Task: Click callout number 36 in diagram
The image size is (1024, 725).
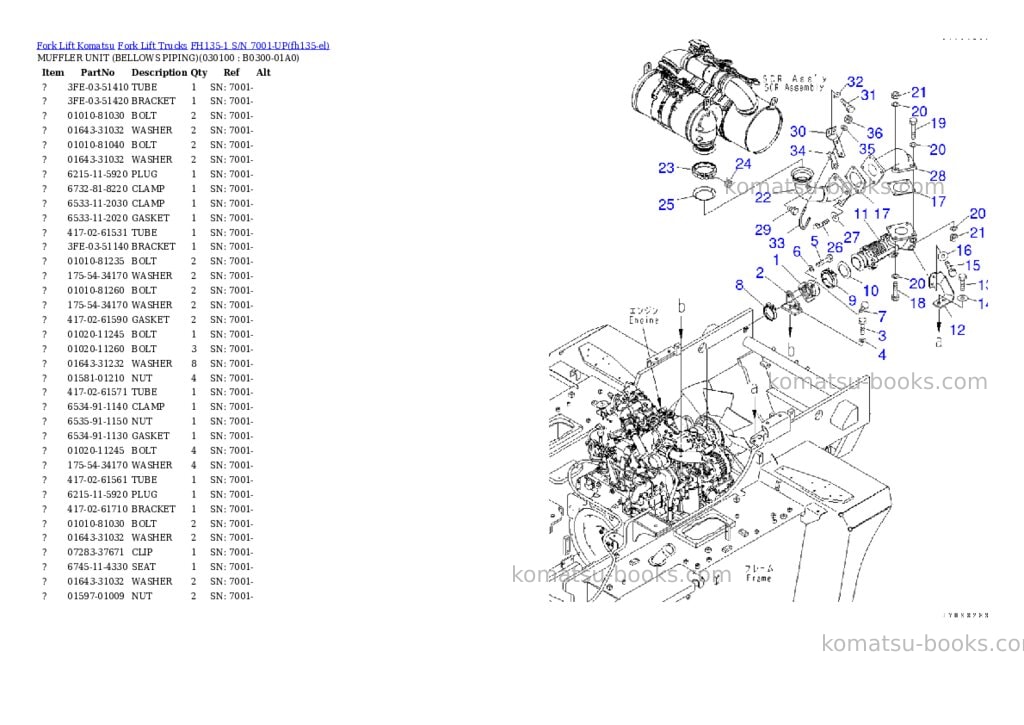Action: click(874, 133)
